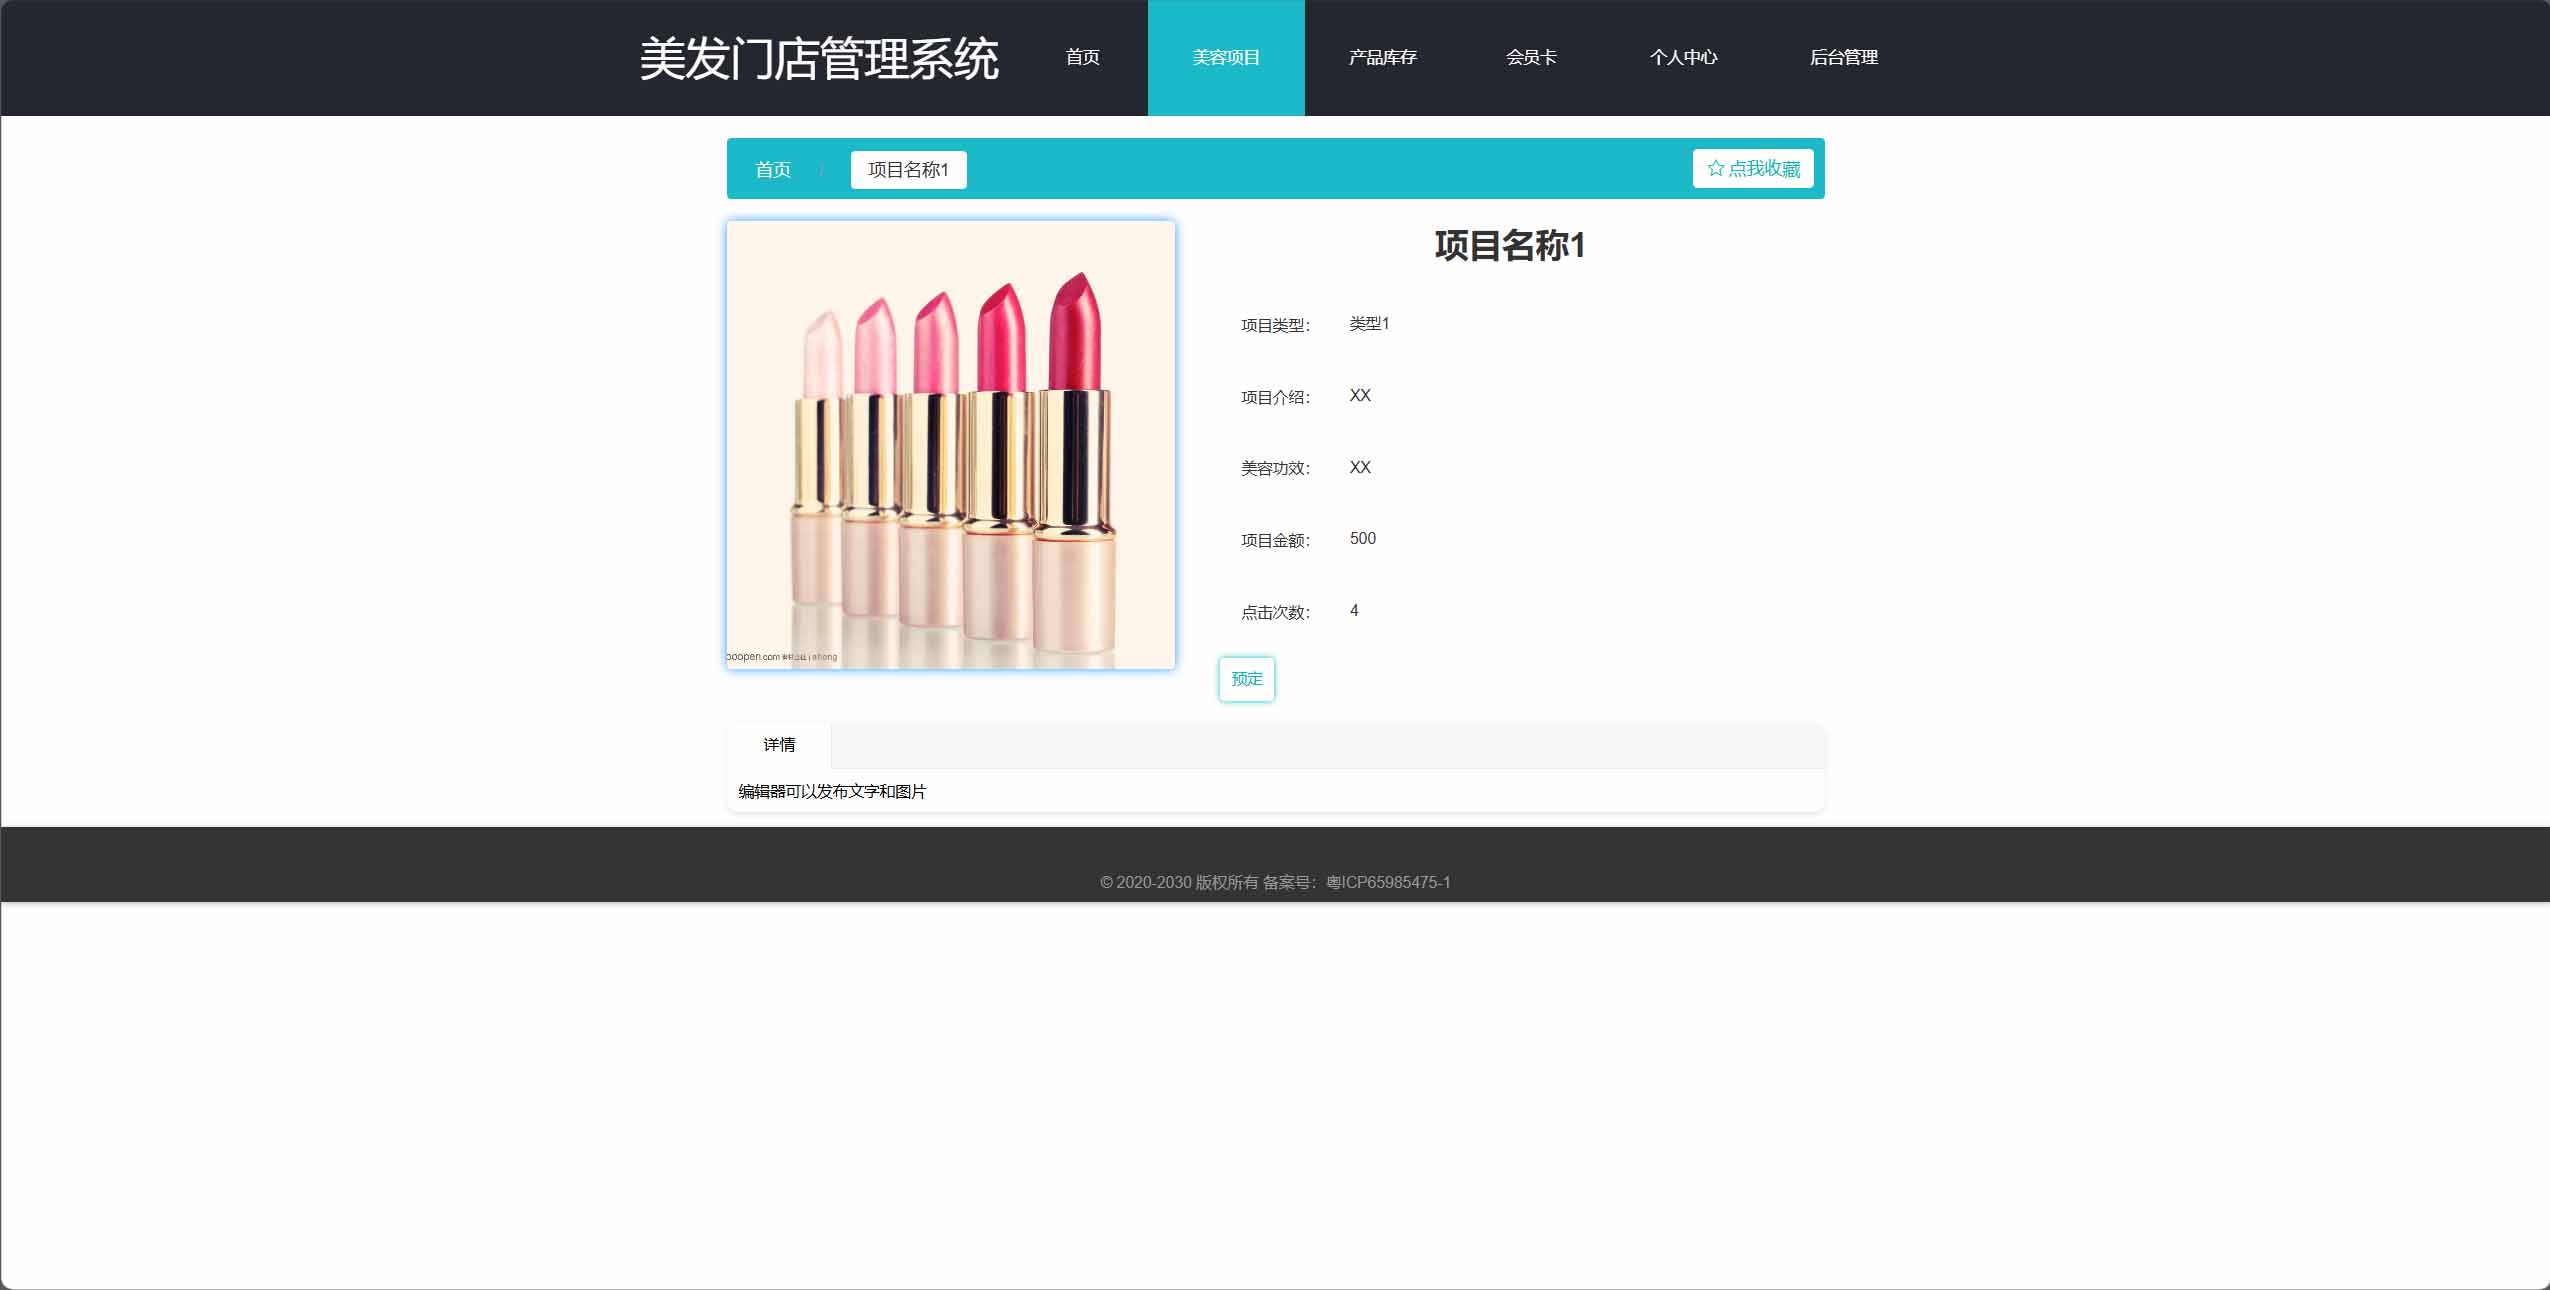
Task: Select the 美容项目 navigation tab
Action: [x=1226, y=57]
